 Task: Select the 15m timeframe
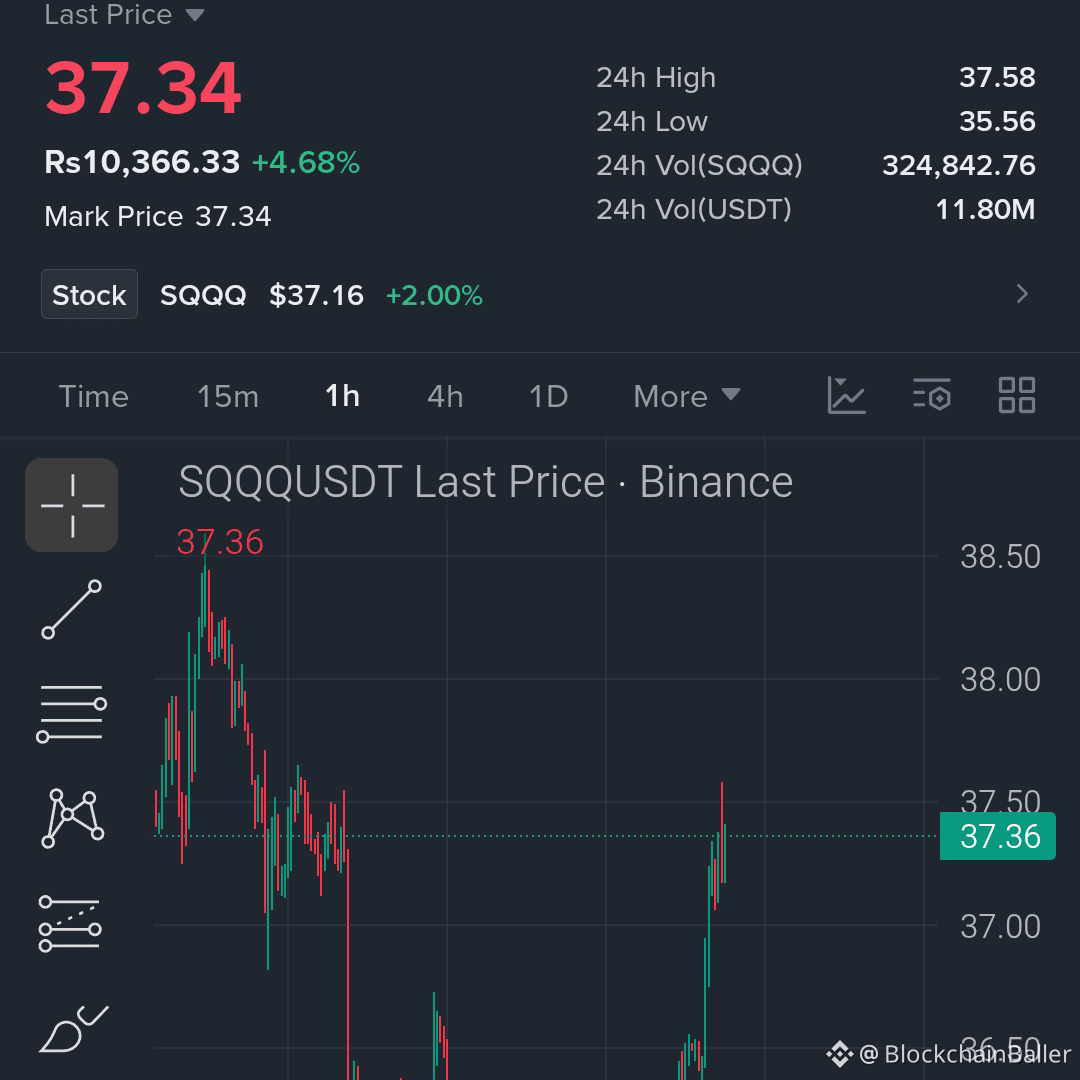(228, 396)
